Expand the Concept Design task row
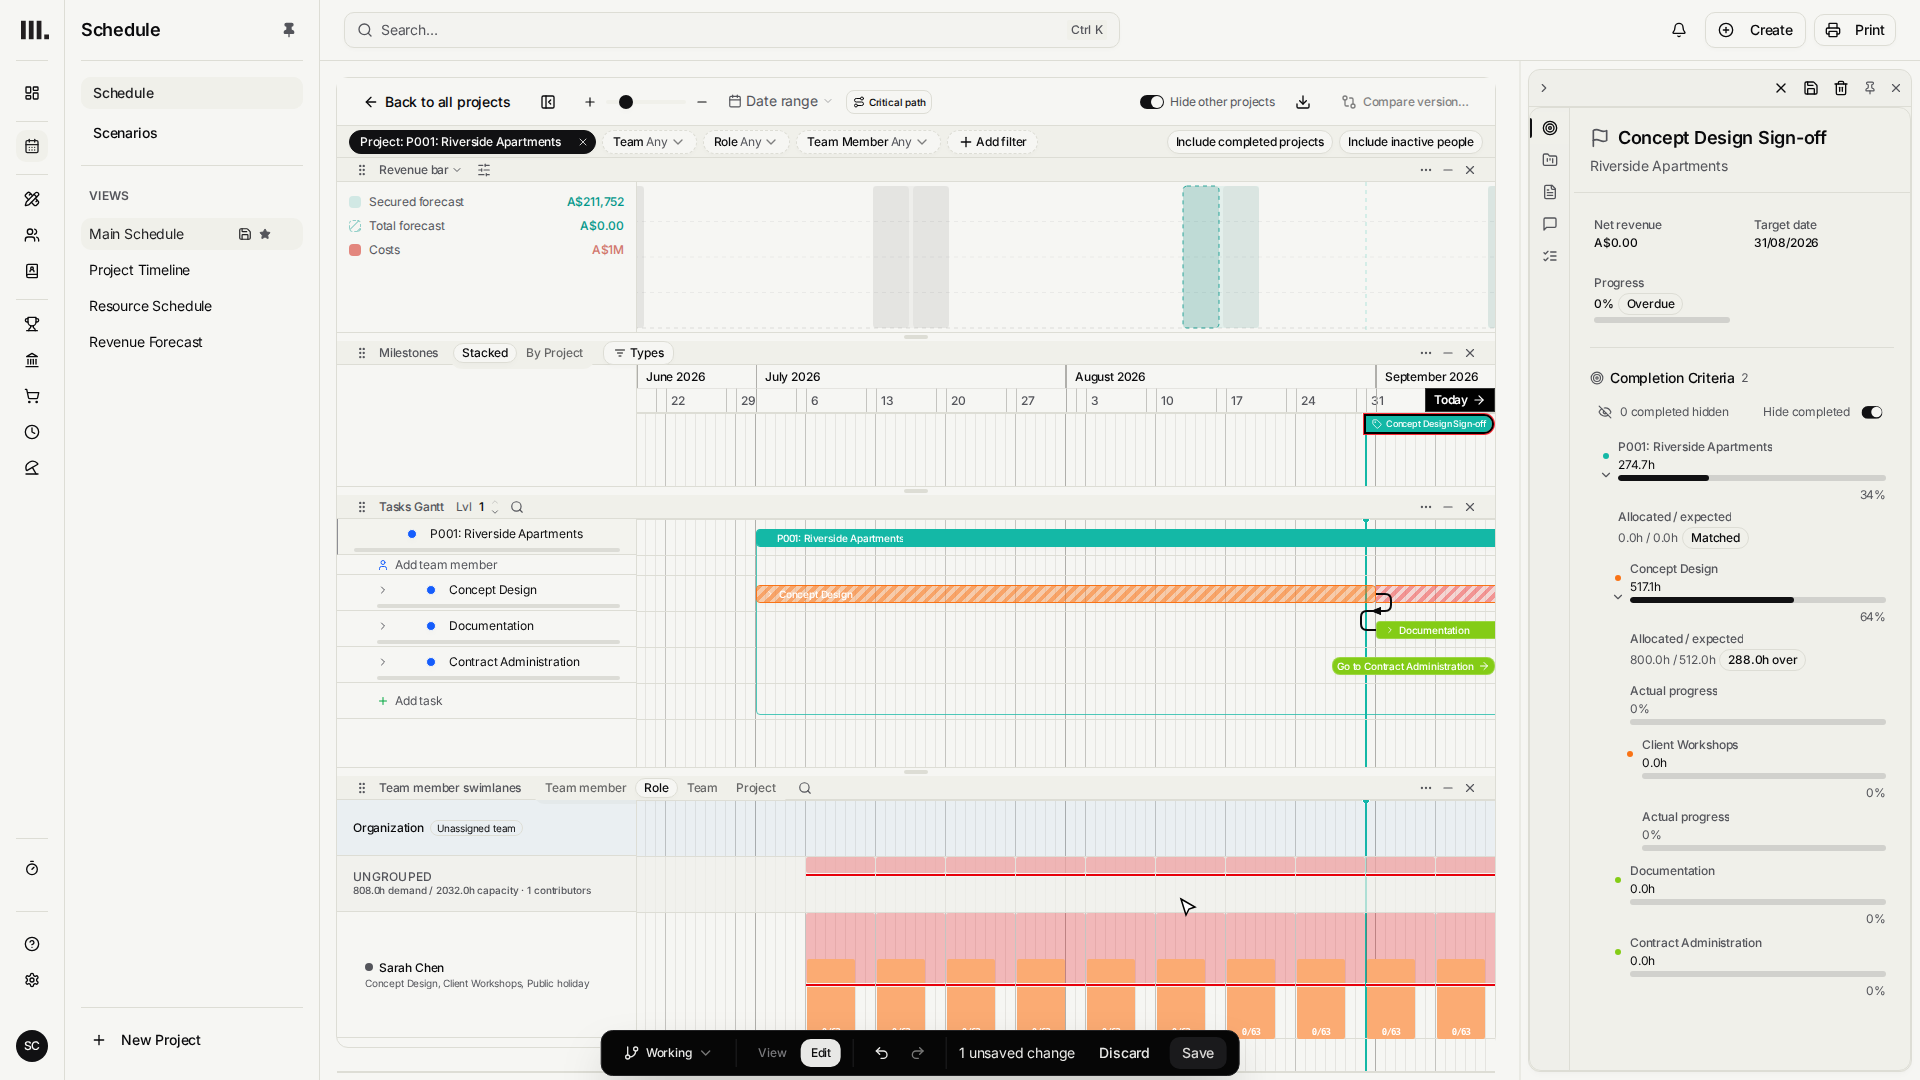The image size is (1920, 1080). pyautogui.click(x=383, y=590)
